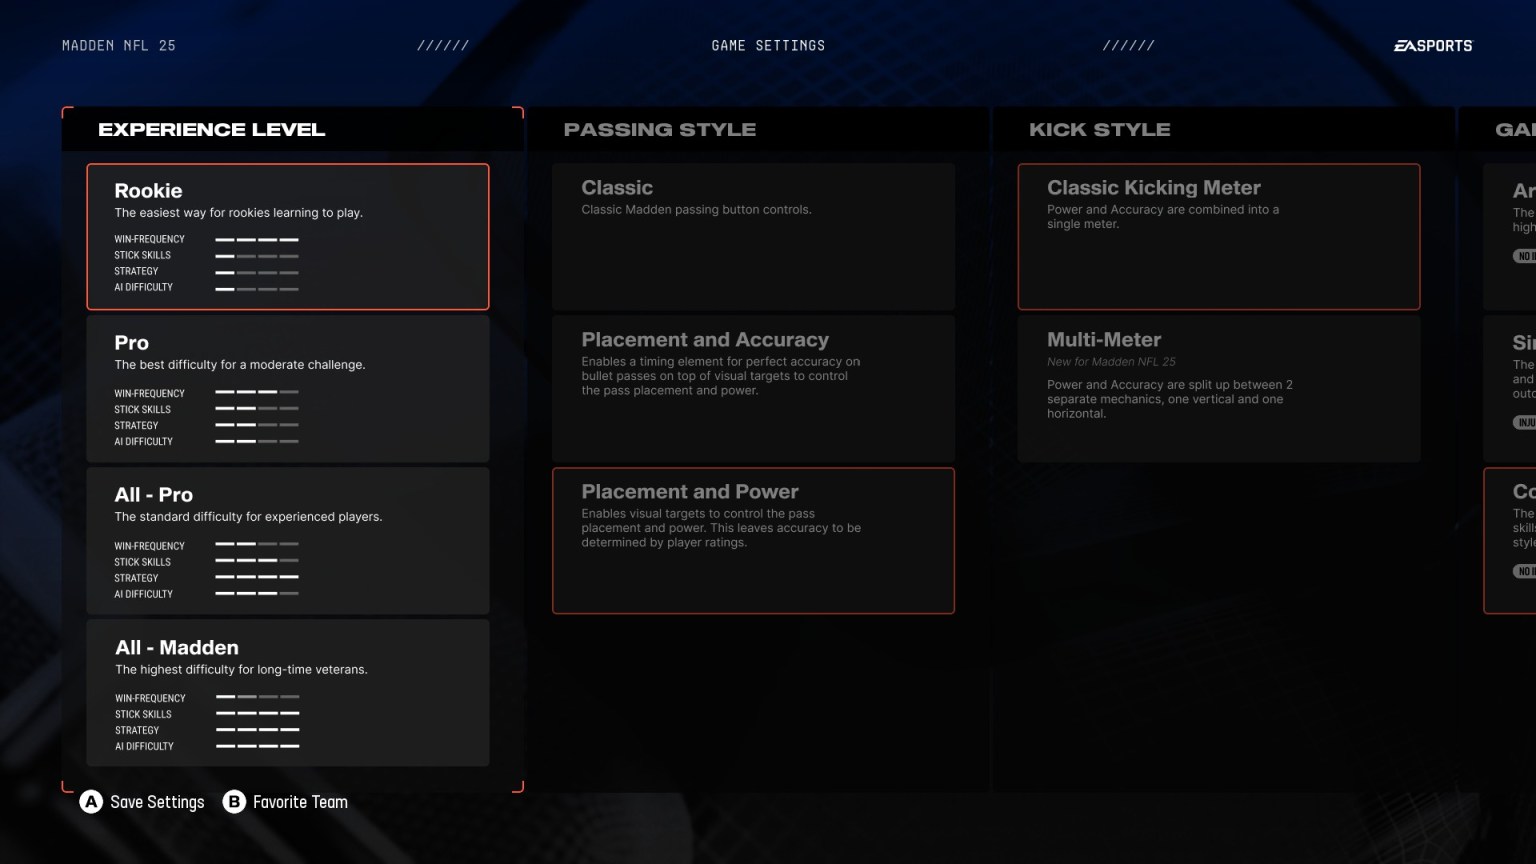Switch to the Passing Style column header
This screenshot has height=864, width=1536.
click(660, 130)
